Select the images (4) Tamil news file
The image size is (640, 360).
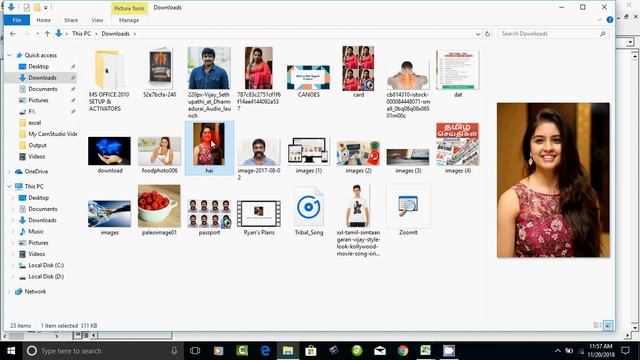pos(458,148)
